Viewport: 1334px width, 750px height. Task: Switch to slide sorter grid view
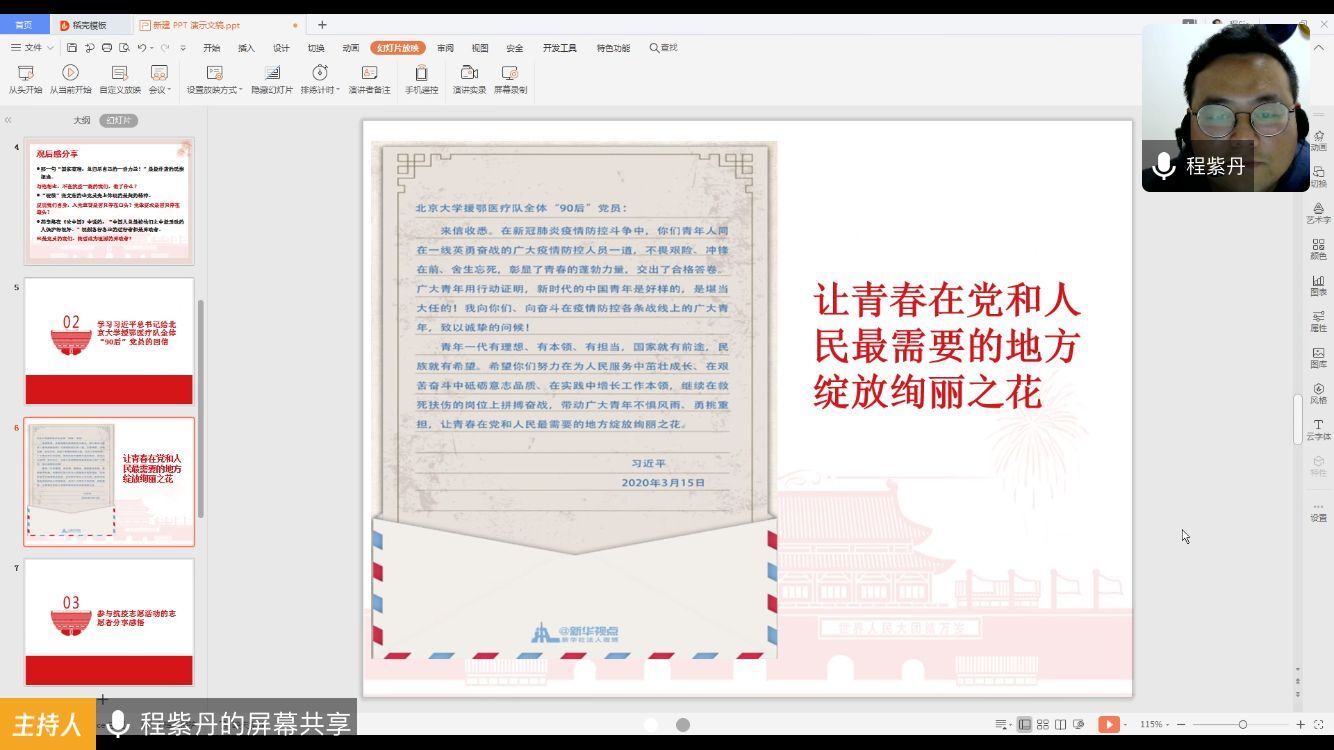point(1043,724)
